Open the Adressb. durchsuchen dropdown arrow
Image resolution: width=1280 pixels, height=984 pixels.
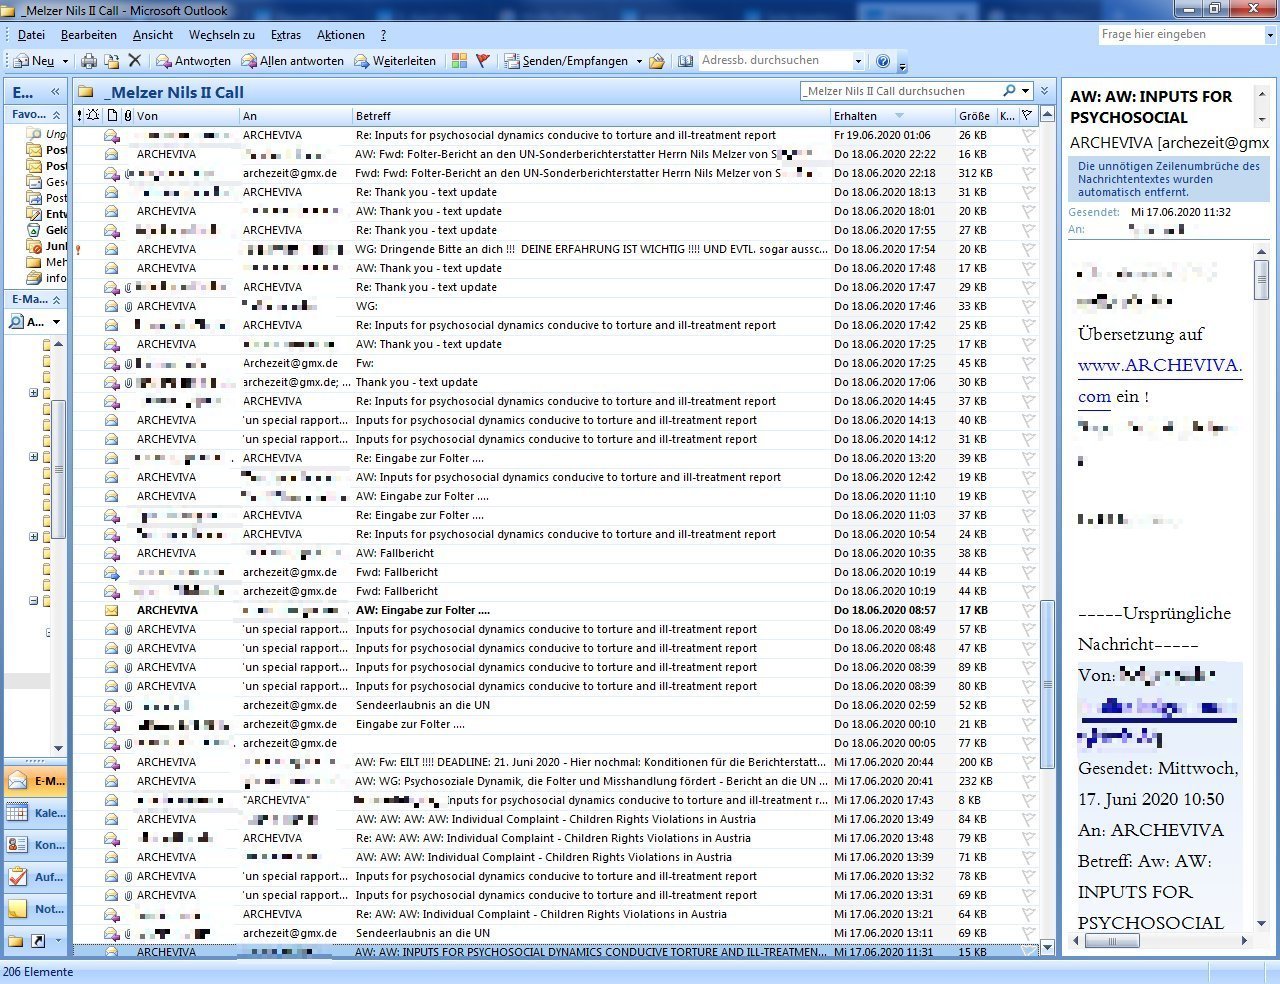pos(858,61)
